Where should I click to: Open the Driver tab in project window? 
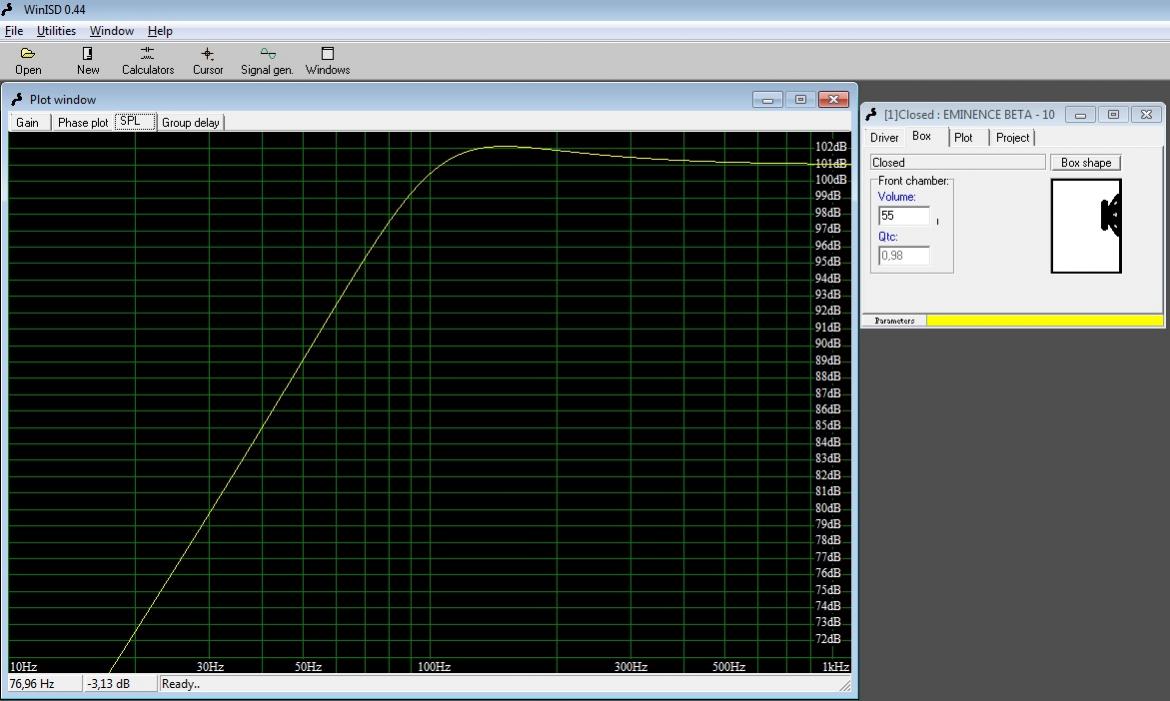(884, 137)
